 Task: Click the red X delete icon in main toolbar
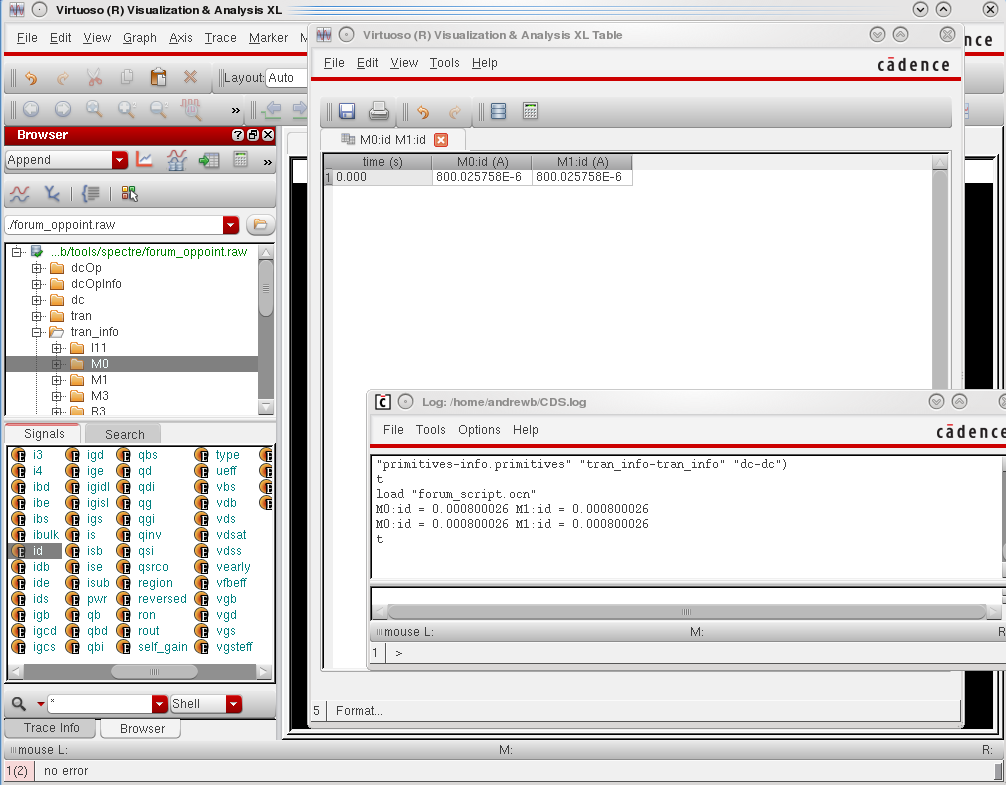(190, 77)
